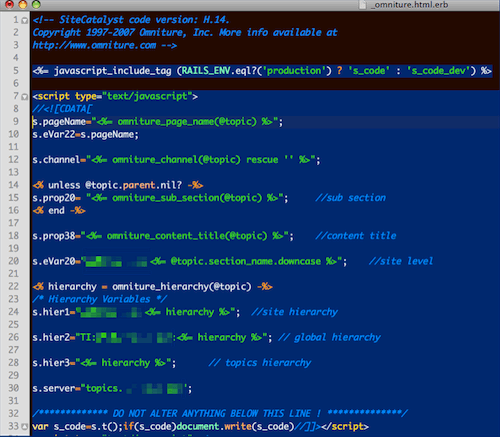Image resolution: width=500 pixels, height=437 pixels.
Task: Click 's.hier3' on line 28
Action: tap(51, 362)
